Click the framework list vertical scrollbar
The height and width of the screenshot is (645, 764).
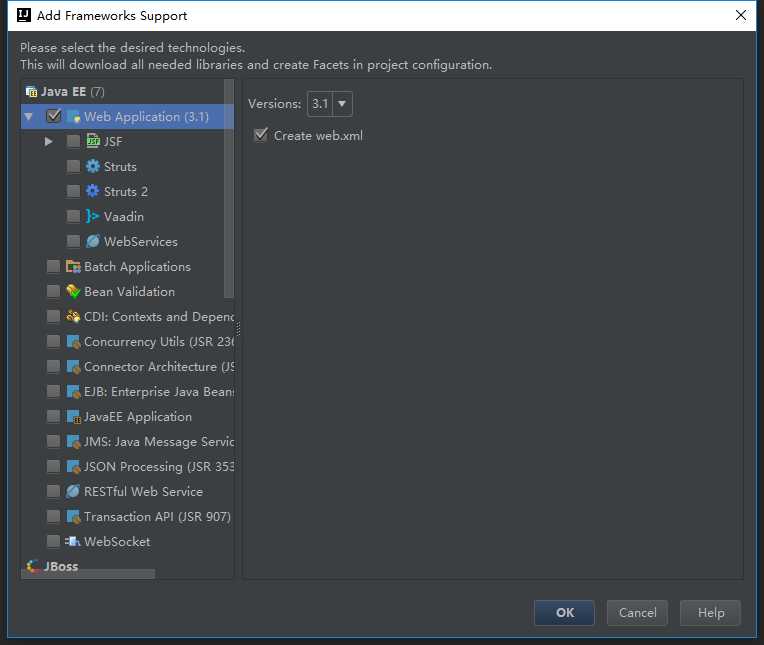click(x=229, y=189)
